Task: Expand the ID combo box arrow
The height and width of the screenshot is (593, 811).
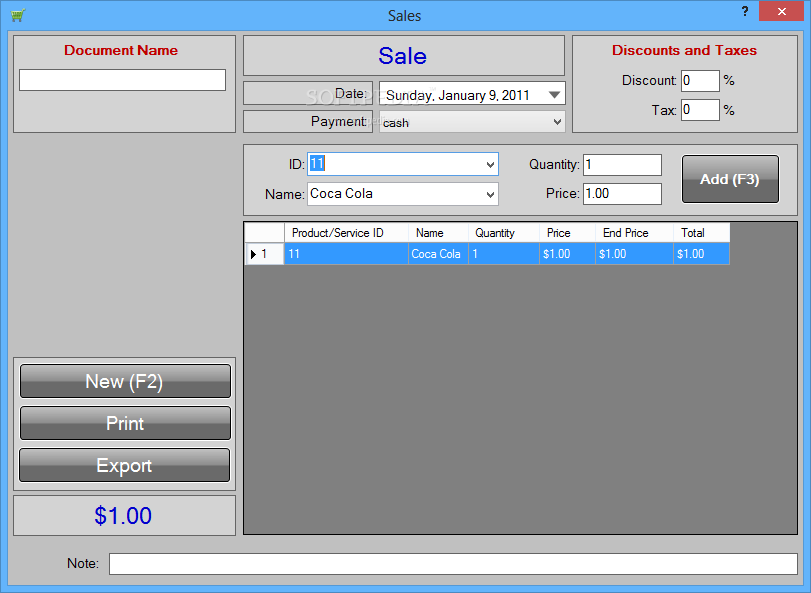Action: (x=490, y=165)
